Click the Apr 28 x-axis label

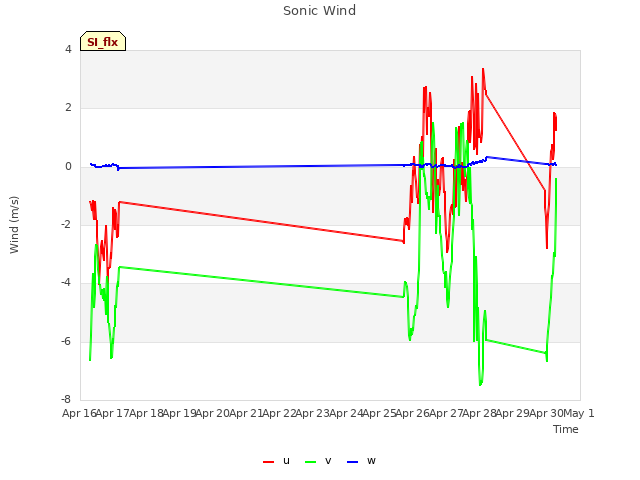pyautogui.click(x=479, y=413)
